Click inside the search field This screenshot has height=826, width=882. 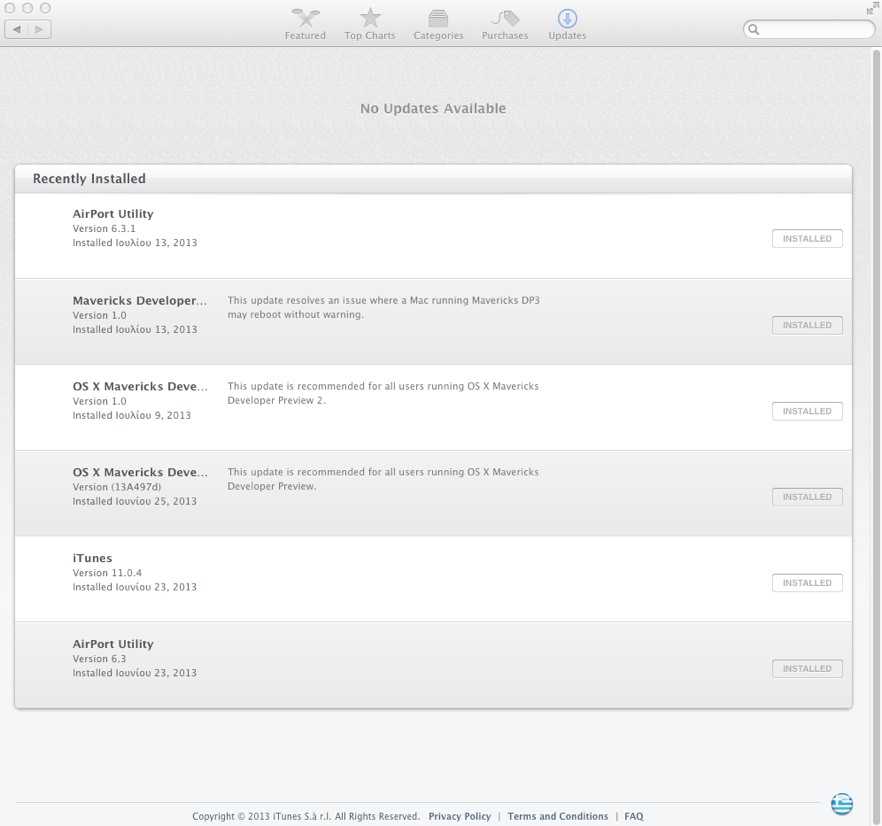pos(809,29)
